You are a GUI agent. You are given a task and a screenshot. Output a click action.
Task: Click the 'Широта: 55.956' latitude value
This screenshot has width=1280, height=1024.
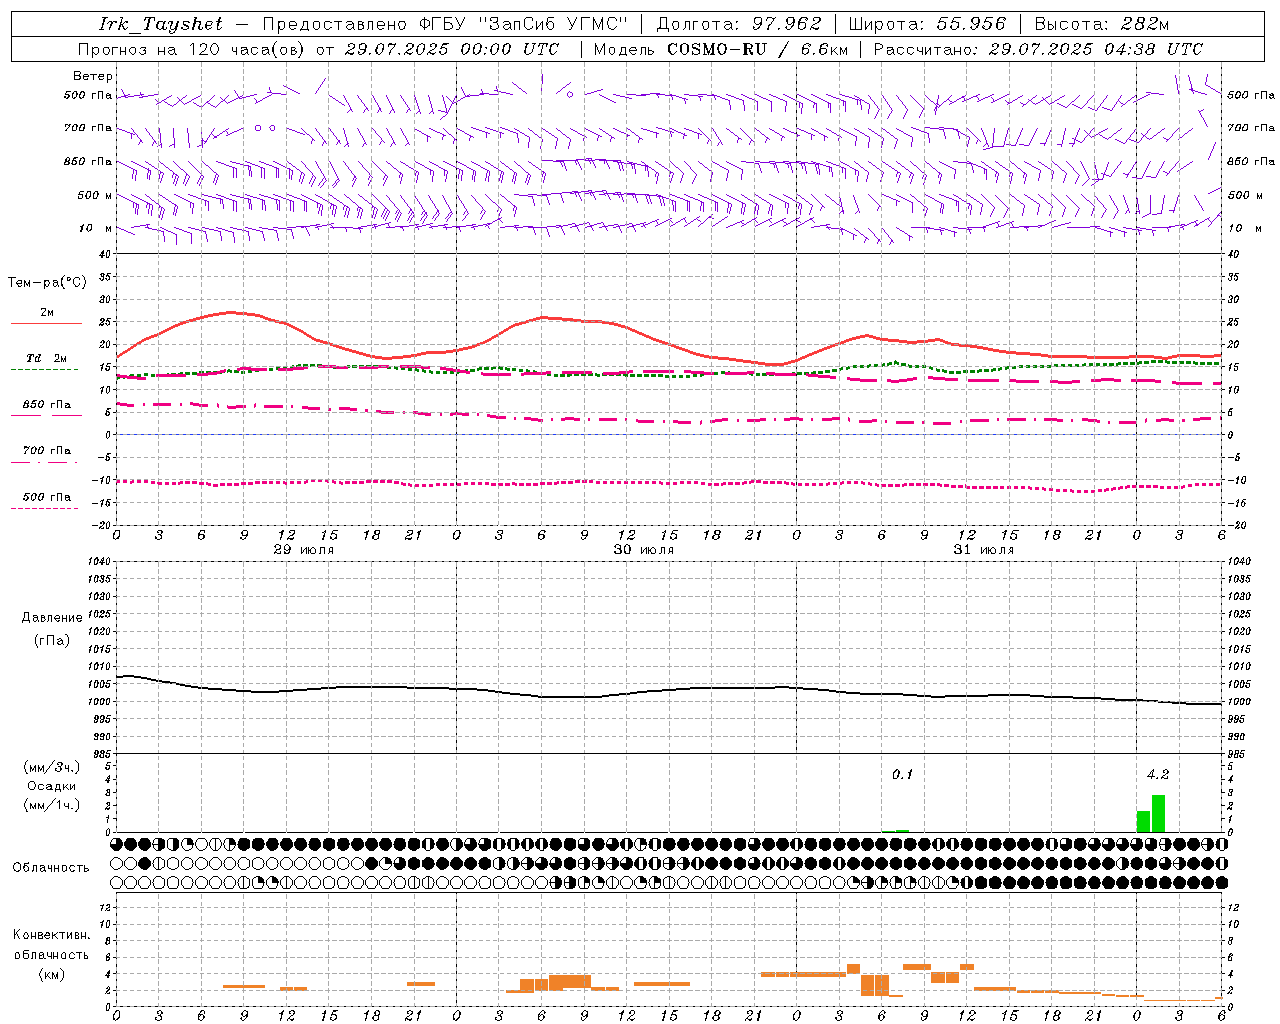click(927, 24)
